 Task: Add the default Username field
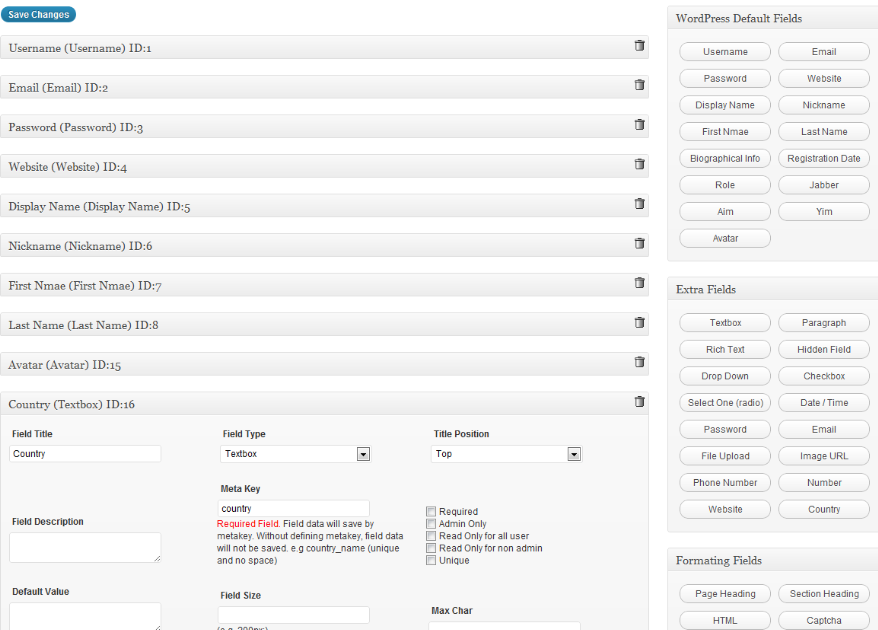[725, 52]
